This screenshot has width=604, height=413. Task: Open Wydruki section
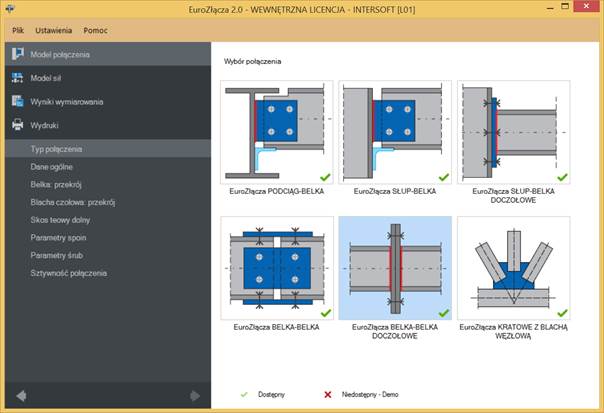pos(108,125)
